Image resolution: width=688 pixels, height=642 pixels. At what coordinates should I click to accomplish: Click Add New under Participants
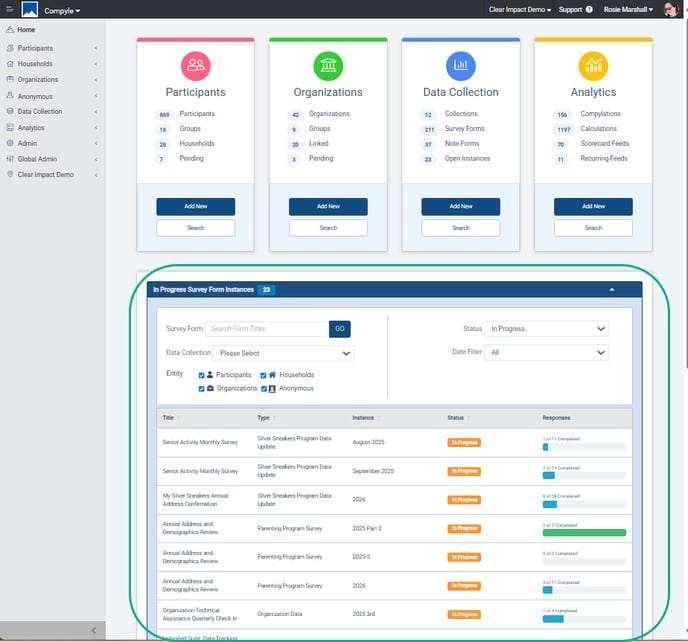195,206
